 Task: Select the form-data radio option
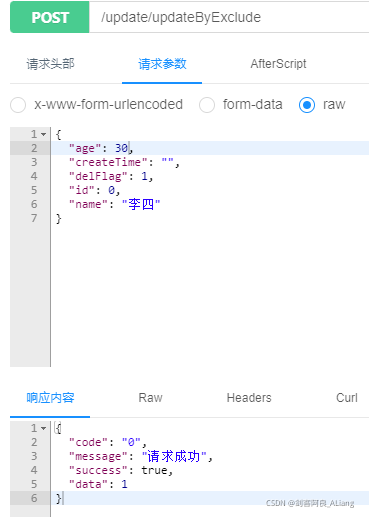207,105
